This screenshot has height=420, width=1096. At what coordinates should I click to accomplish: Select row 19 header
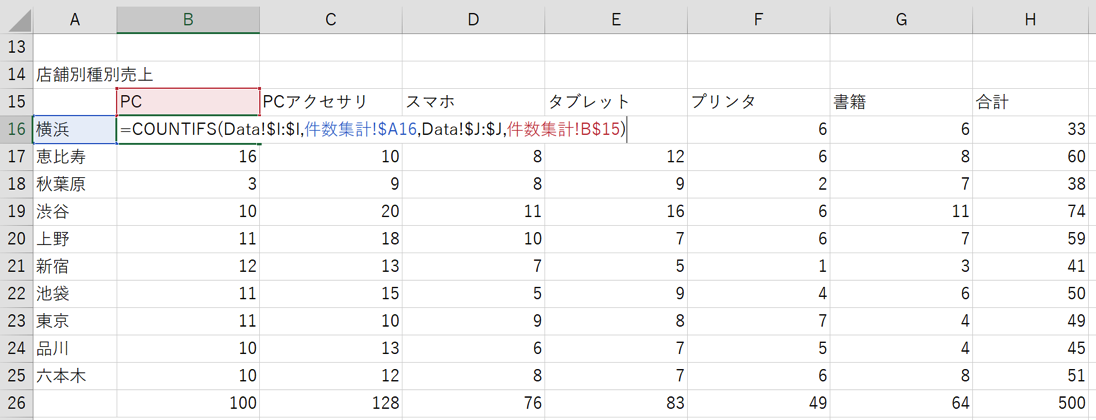point(17,212)
